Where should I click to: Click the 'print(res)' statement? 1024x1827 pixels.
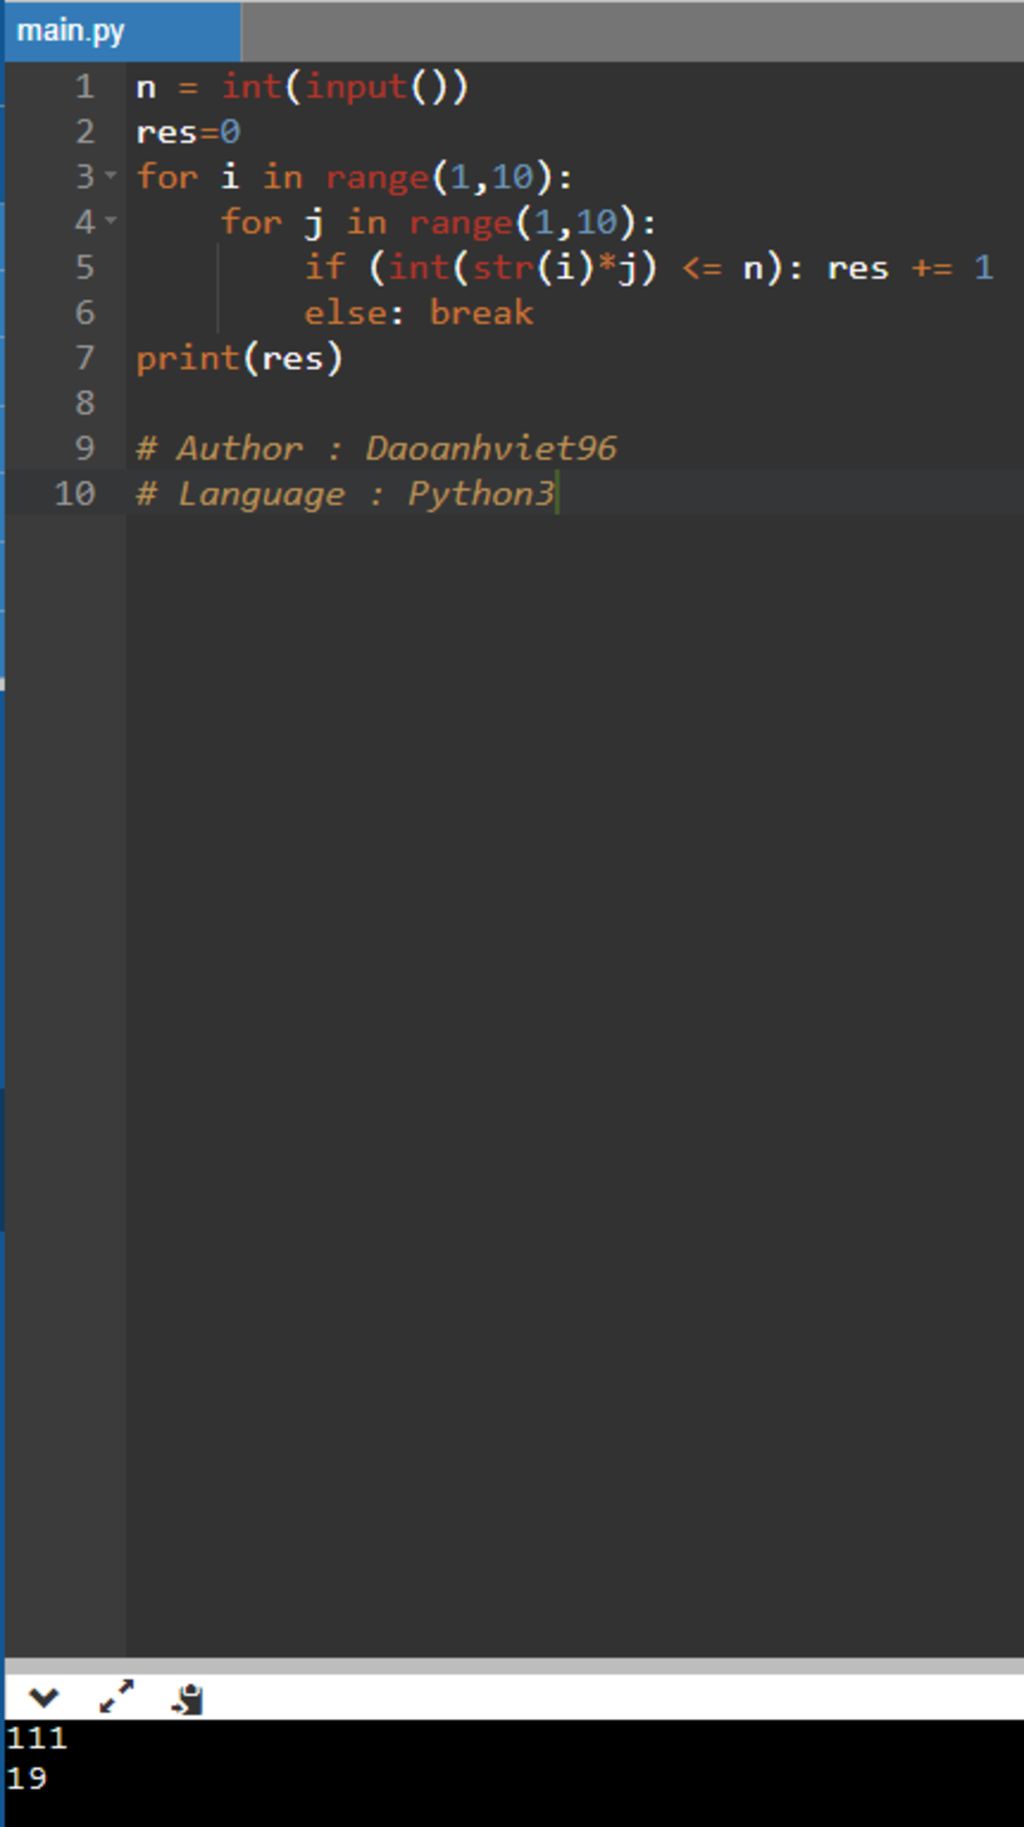click(x=239, y=358)
